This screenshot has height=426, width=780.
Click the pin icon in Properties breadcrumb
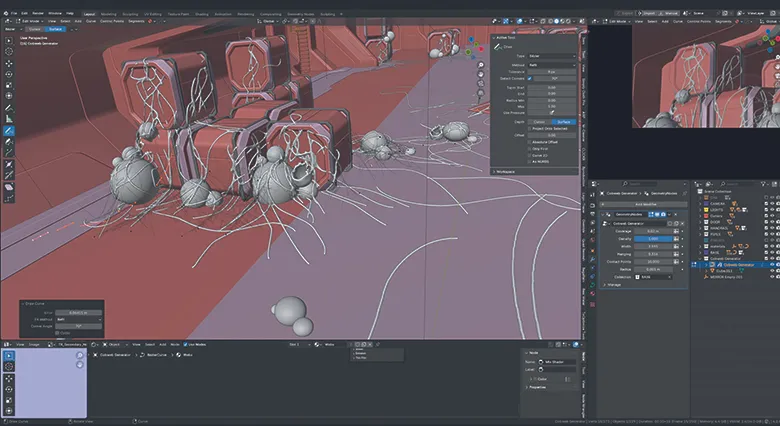pos(684,194)
